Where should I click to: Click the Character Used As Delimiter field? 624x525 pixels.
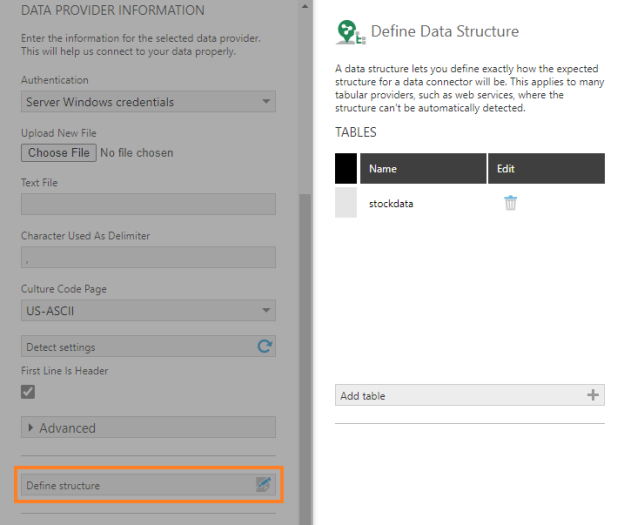pyautogui.click(x=148, y=257)
